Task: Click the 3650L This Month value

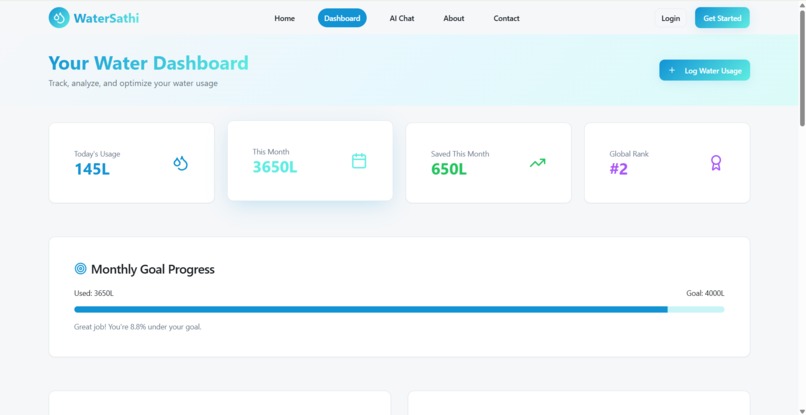Action: click(x=274, y=167)
